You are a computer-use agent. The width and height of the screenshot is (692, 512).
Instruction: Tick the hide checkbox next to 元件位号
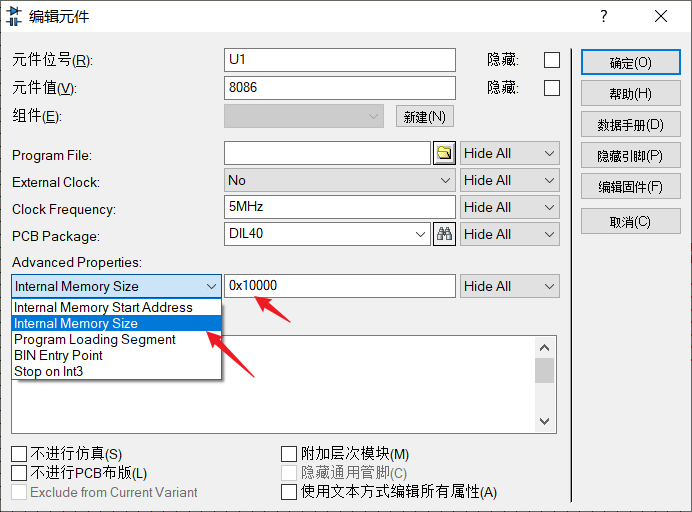(552, 60)
